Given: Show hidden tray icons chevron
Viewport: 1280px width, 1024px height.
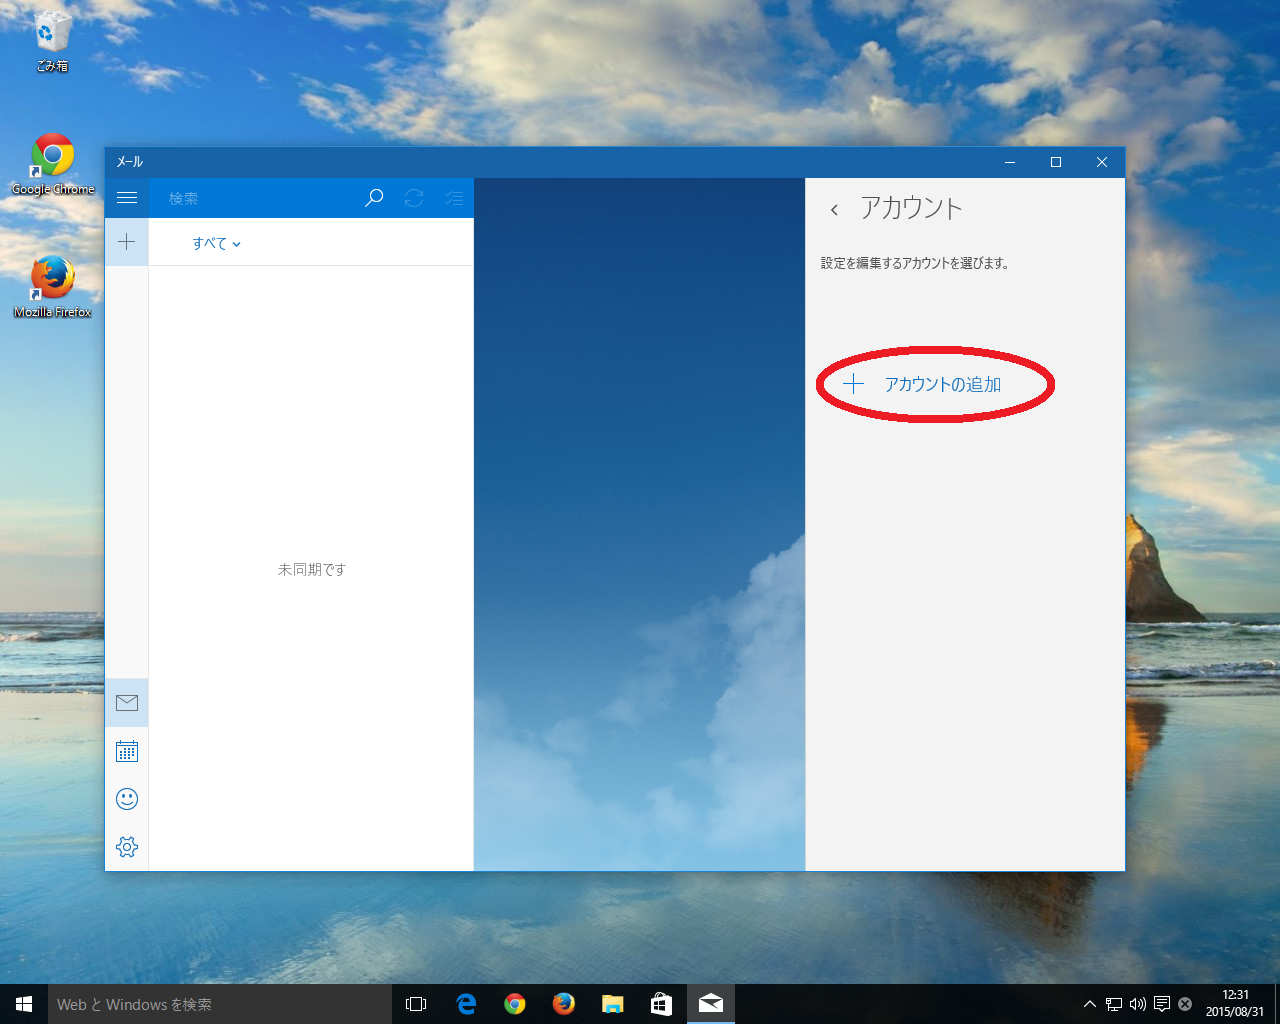Looking at the screenshot, I should (x=1090, y=1004).
